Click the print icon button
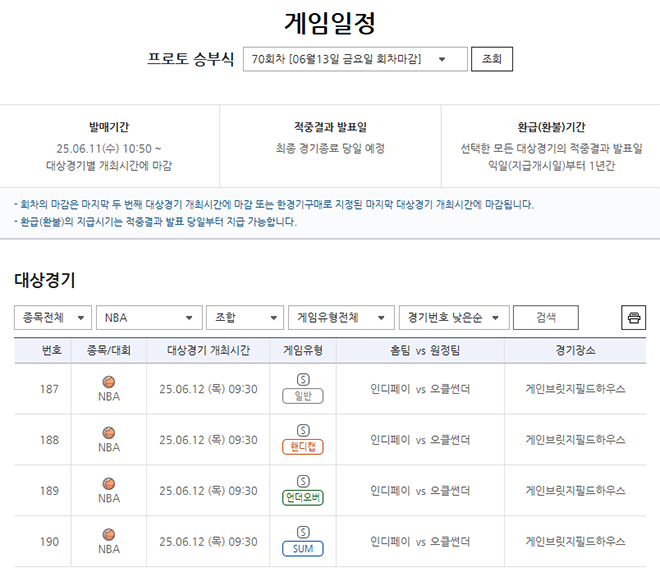This screenshot has height=572, width=660. [633, 318]
